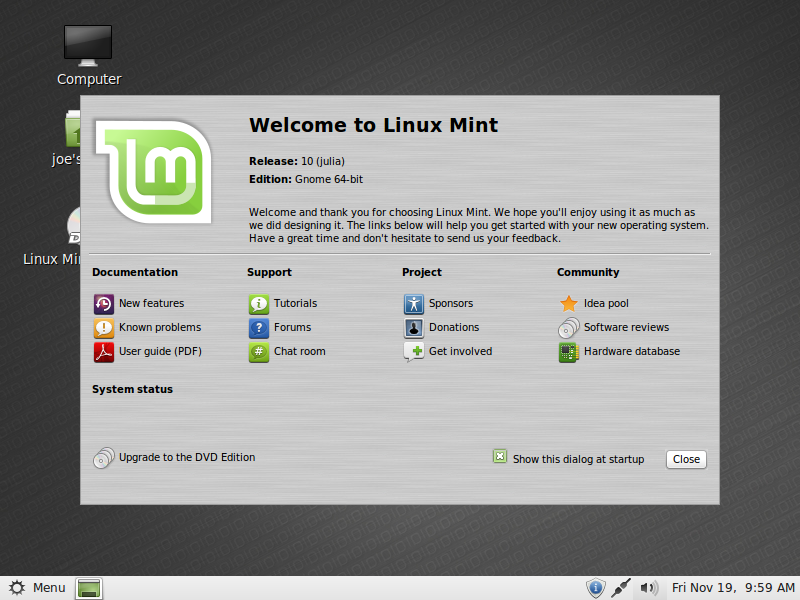Open the Donations link
This screenshot has height=600, width=800.
(x=453, y=328)
